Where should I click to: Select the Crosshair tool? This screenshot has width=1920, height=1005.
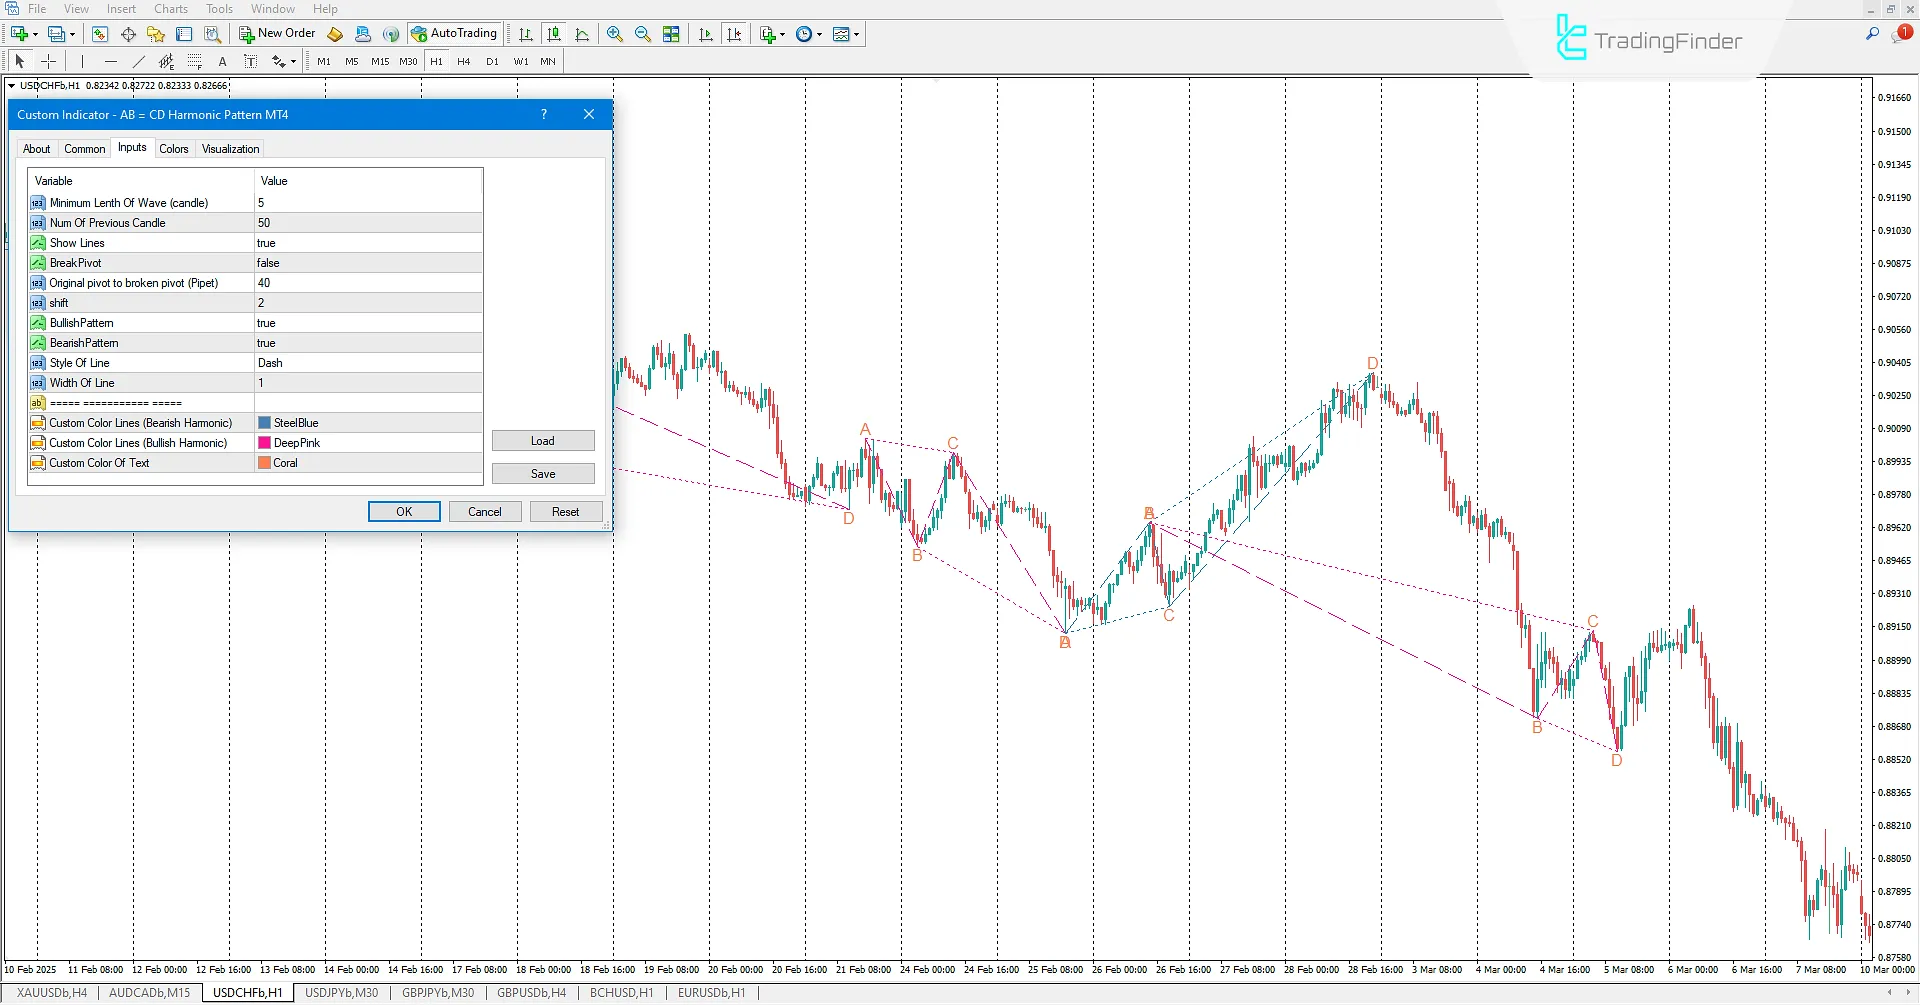(x=48, y=61)
